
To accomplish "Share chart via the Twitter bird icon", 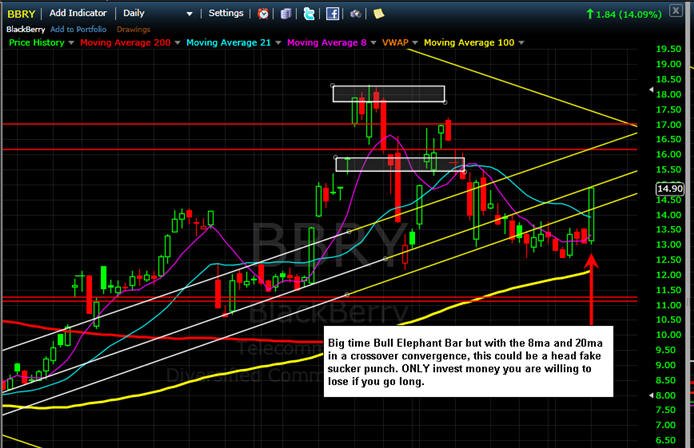I will pos(309,14).
